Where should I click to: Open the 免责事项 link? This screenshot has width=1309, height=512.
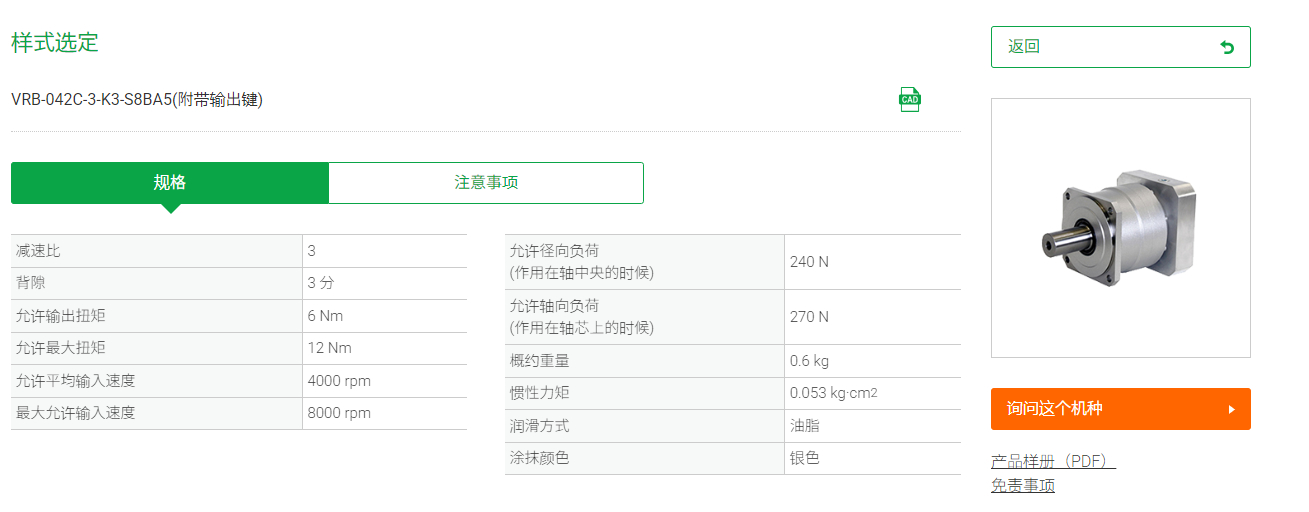click(x=1022, y=486)
